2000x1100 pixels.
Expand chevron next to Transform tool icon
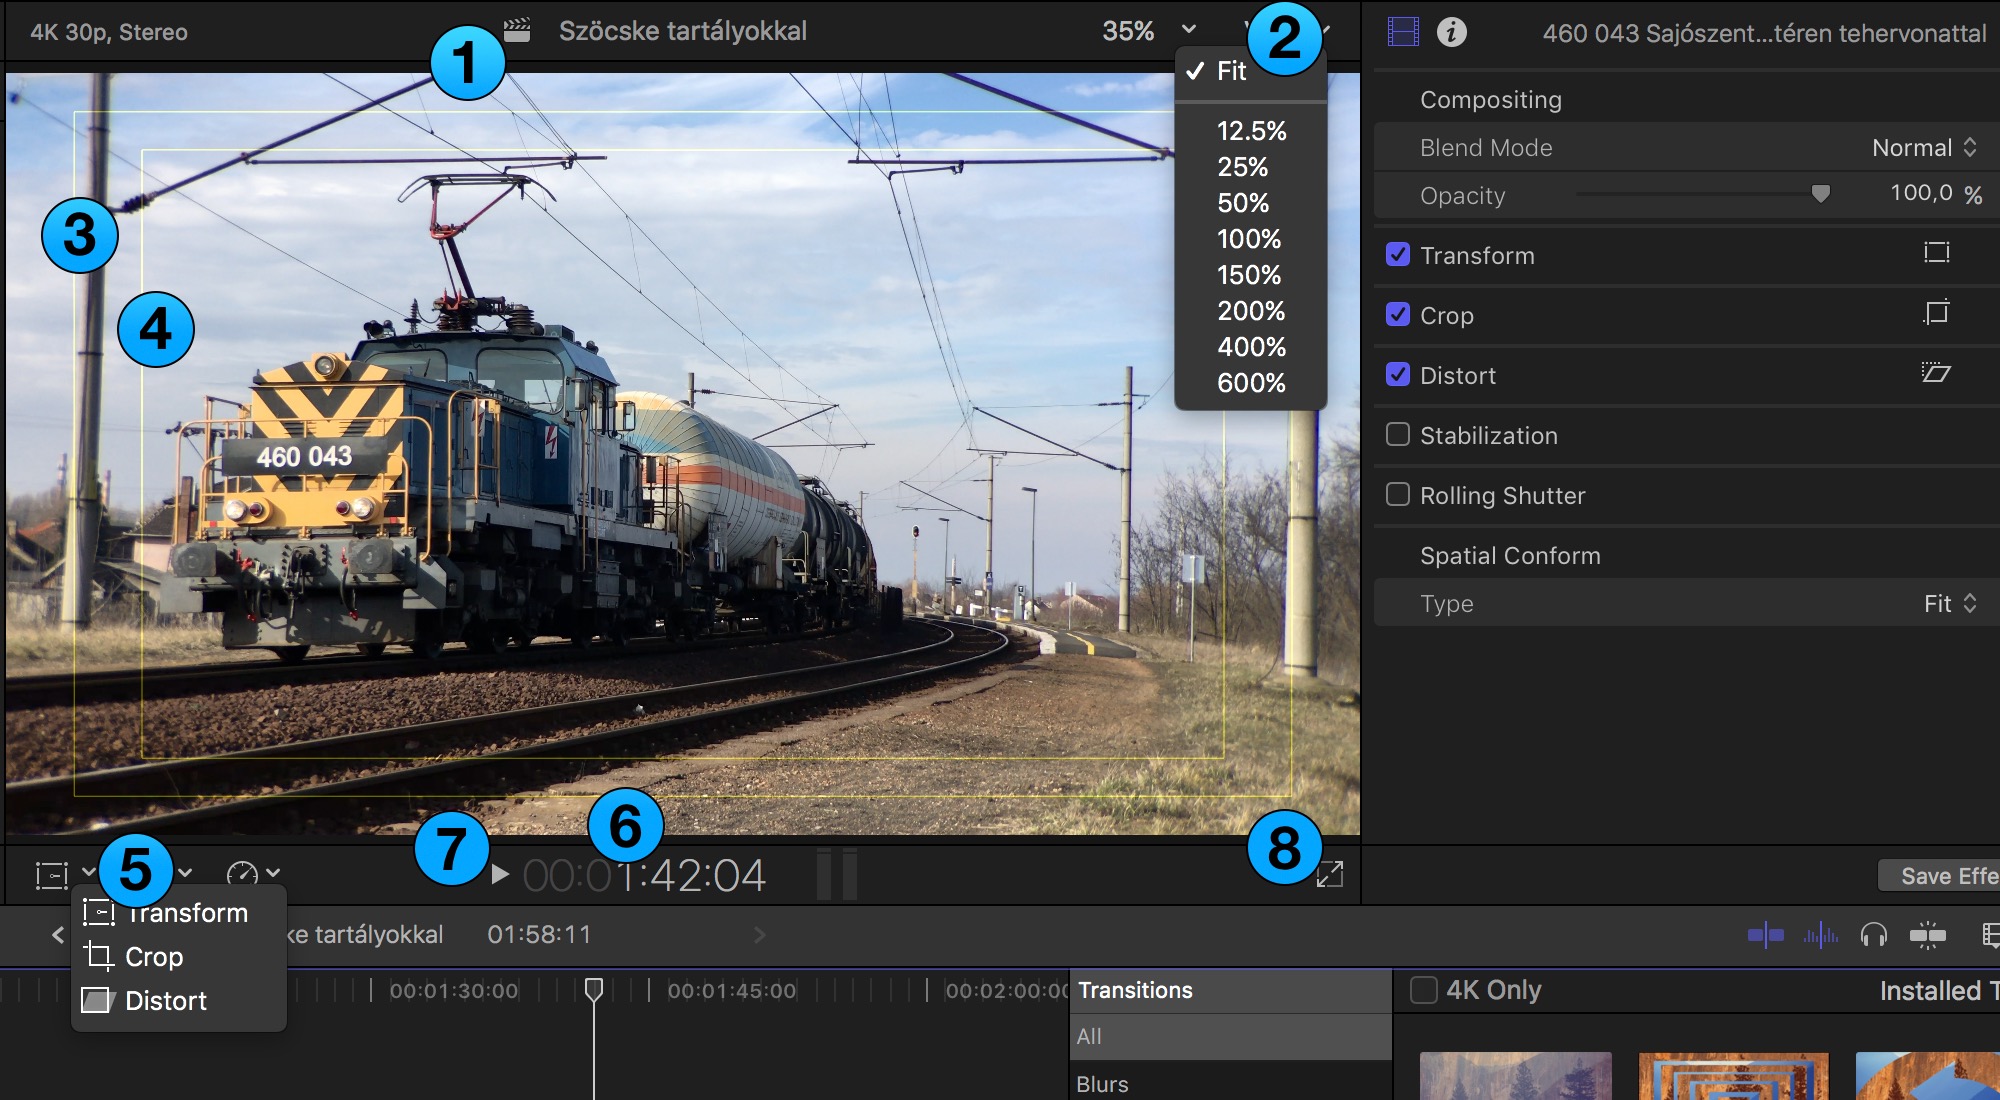pyautogui.click(x=88, y=873)
